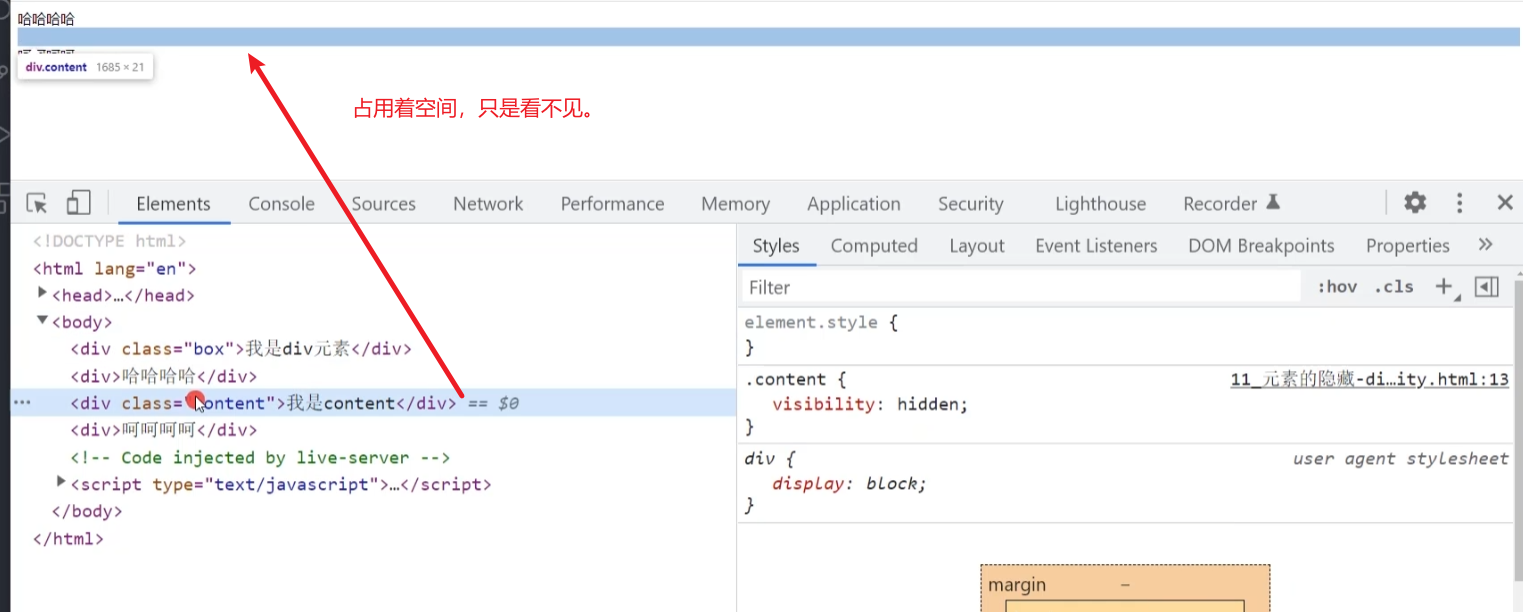Toggle the device toolbar icon
Viewport: 1523px width, 612px height.
pyautogui.click(x=78, y=203)
